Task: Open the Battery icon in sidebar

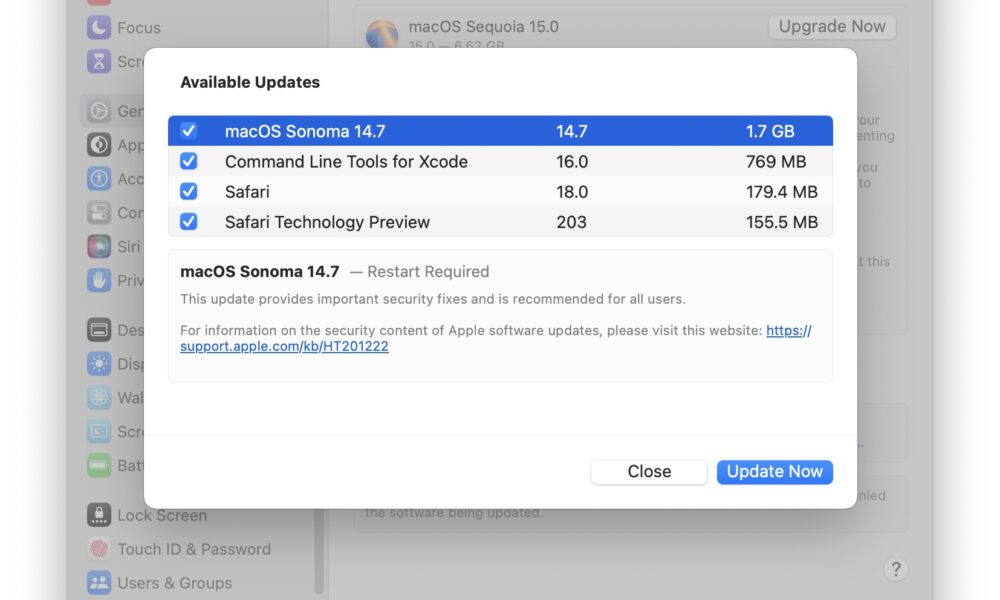Action: (99, 465)
